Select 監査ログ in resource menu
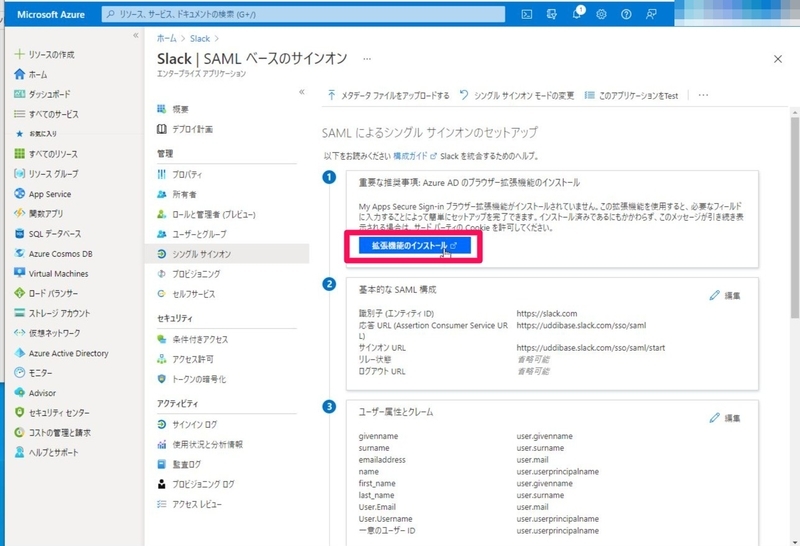 179,464
